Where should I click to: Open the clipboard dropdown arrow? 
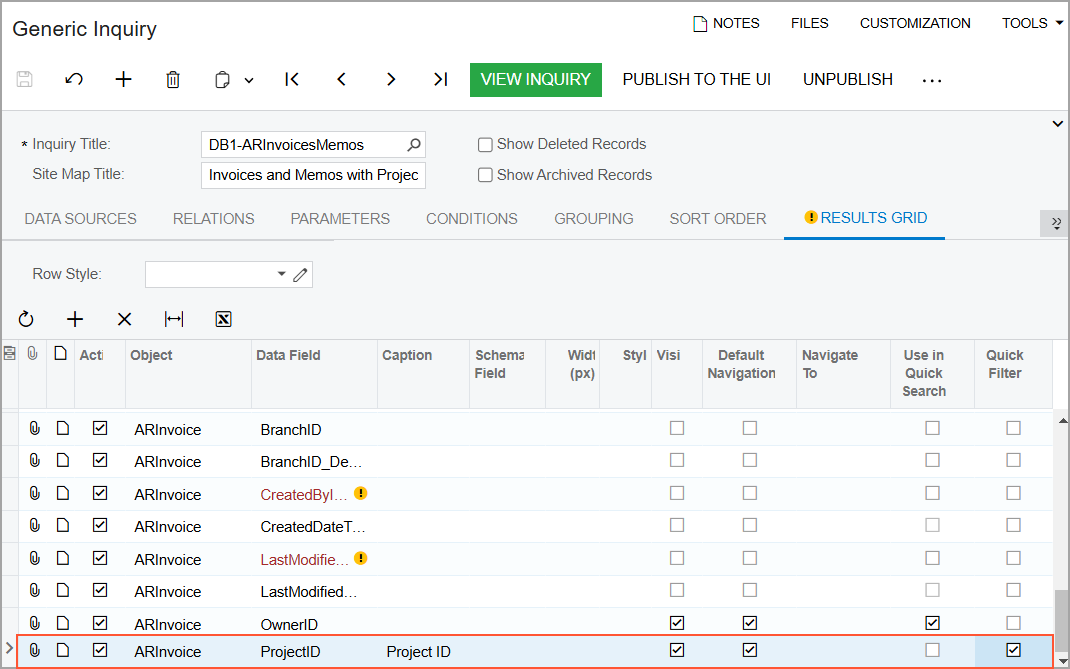coord(249,80)
